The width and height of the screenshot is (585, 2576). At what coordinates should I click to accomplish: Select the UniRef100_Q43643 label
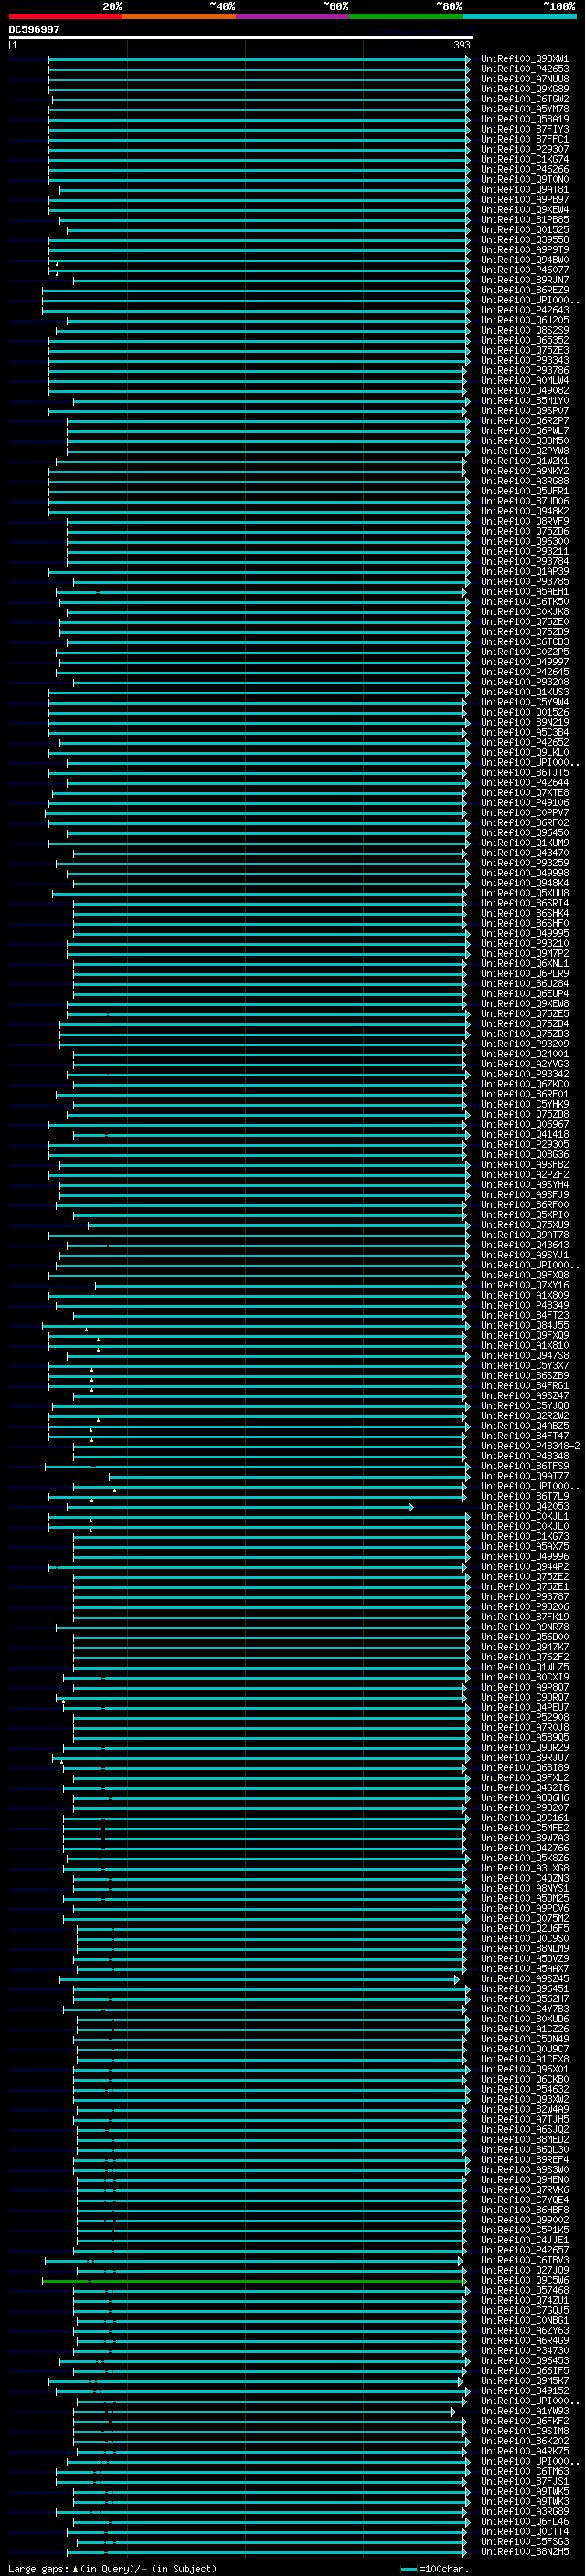pyautogui.click(x=524, y=1246)
